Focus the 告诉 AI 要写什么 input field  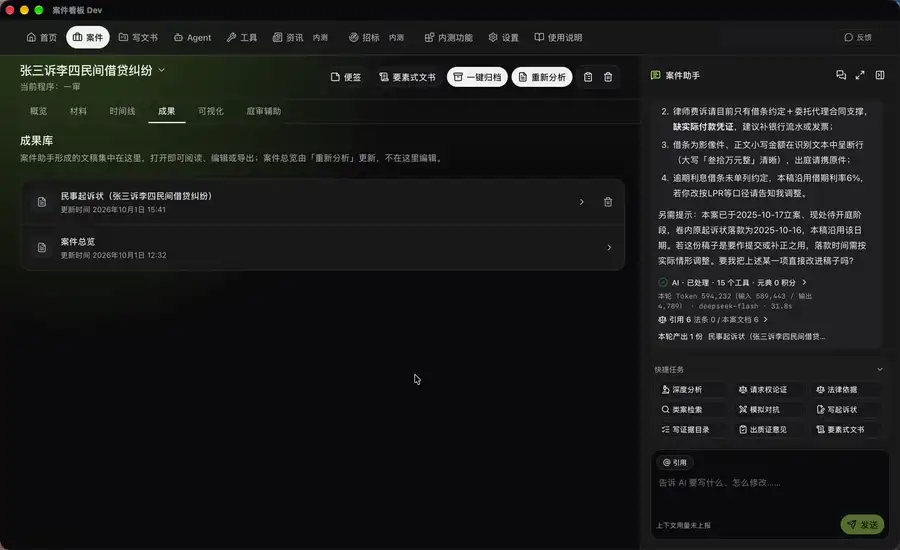769,491
